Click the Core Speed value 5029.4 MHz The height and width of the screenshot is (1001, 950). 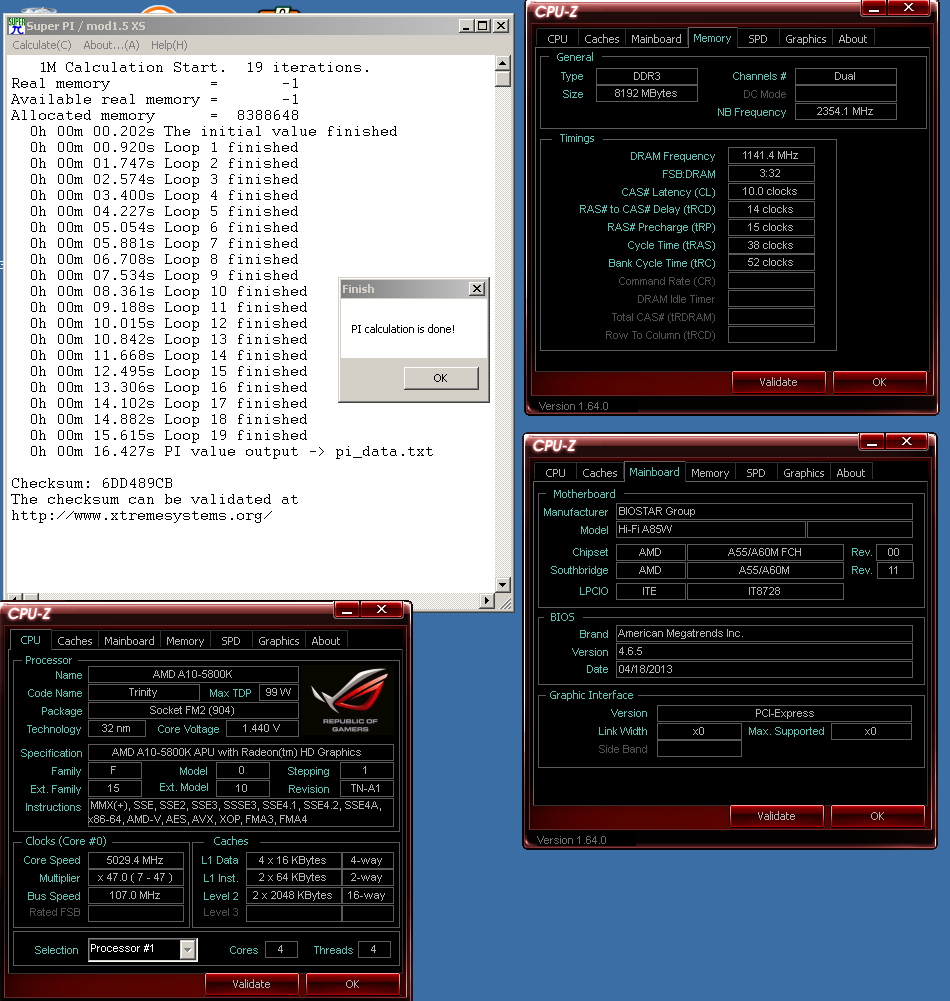coord(135,860)
